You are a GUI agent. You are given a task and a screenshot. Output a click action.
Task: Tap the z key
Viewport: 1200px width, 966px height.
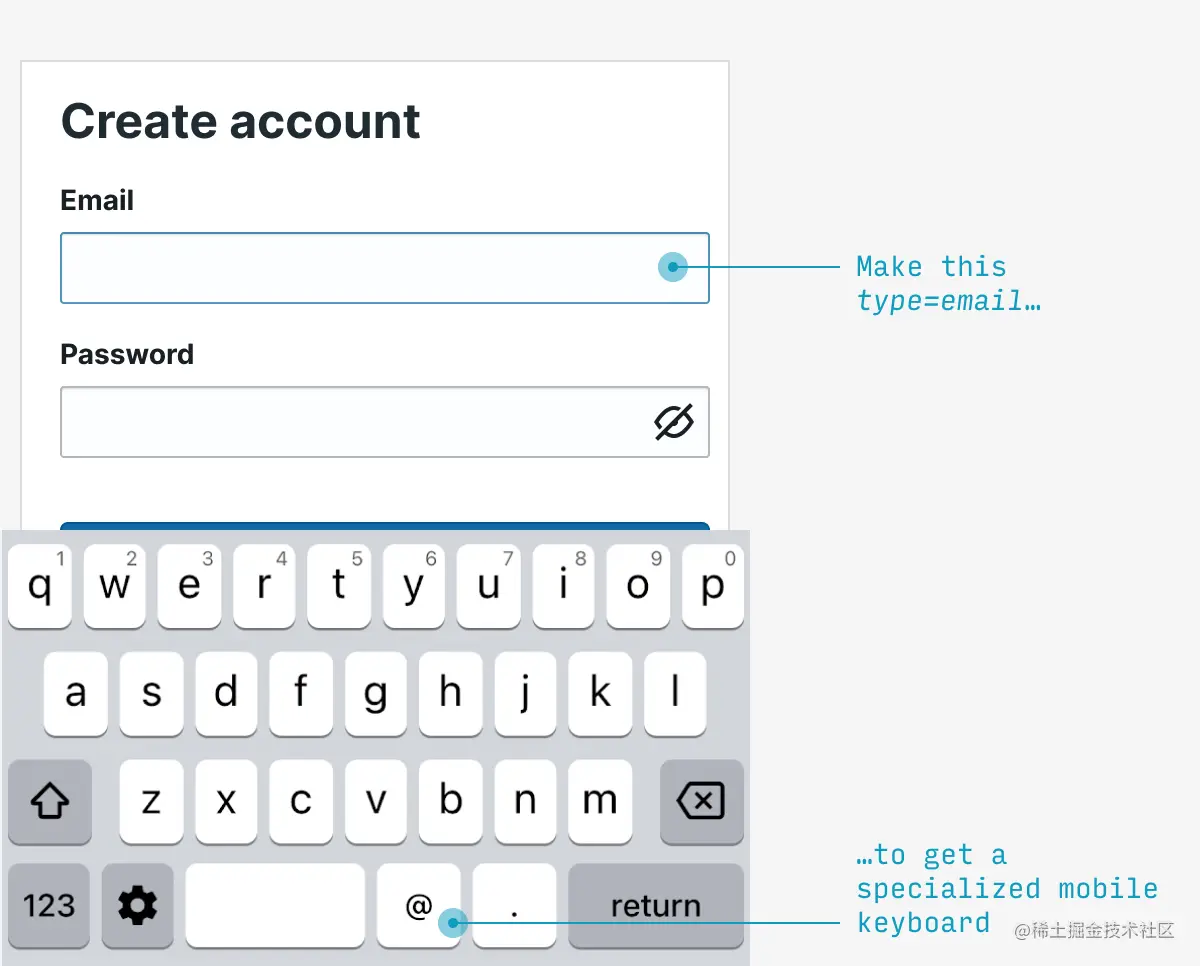[x=151, y=801]
